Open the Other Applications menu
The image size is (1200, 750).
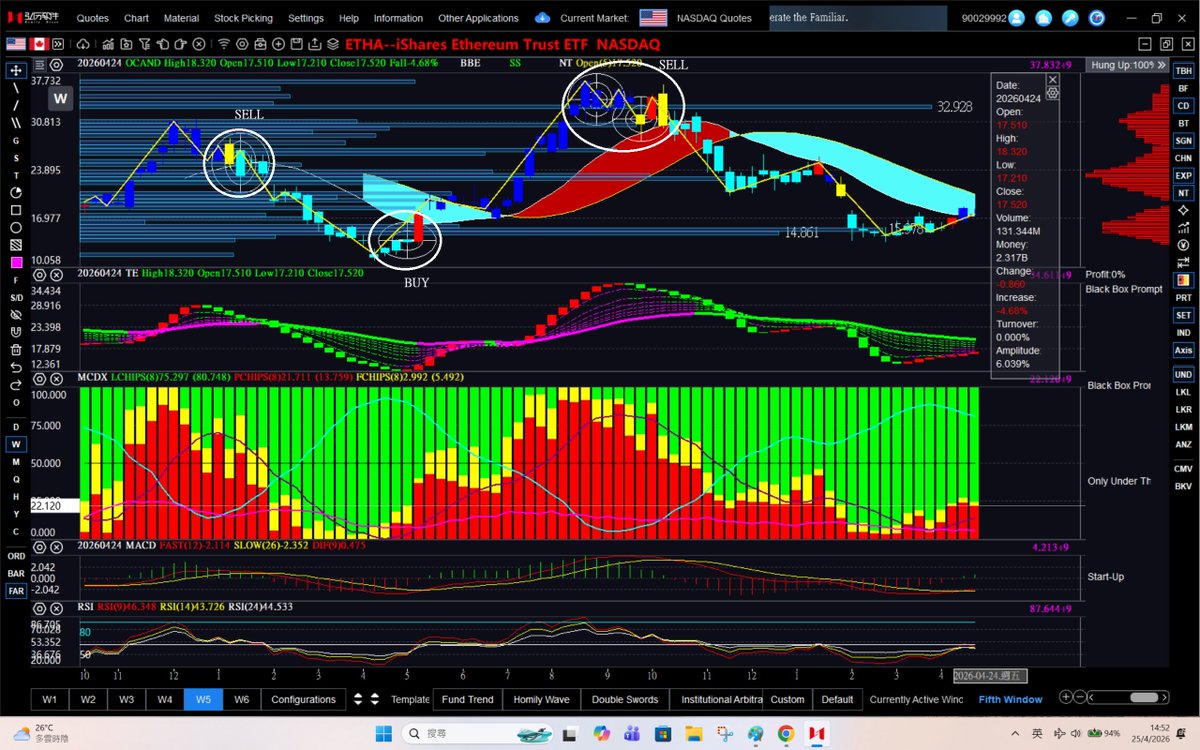coord(478,18)
